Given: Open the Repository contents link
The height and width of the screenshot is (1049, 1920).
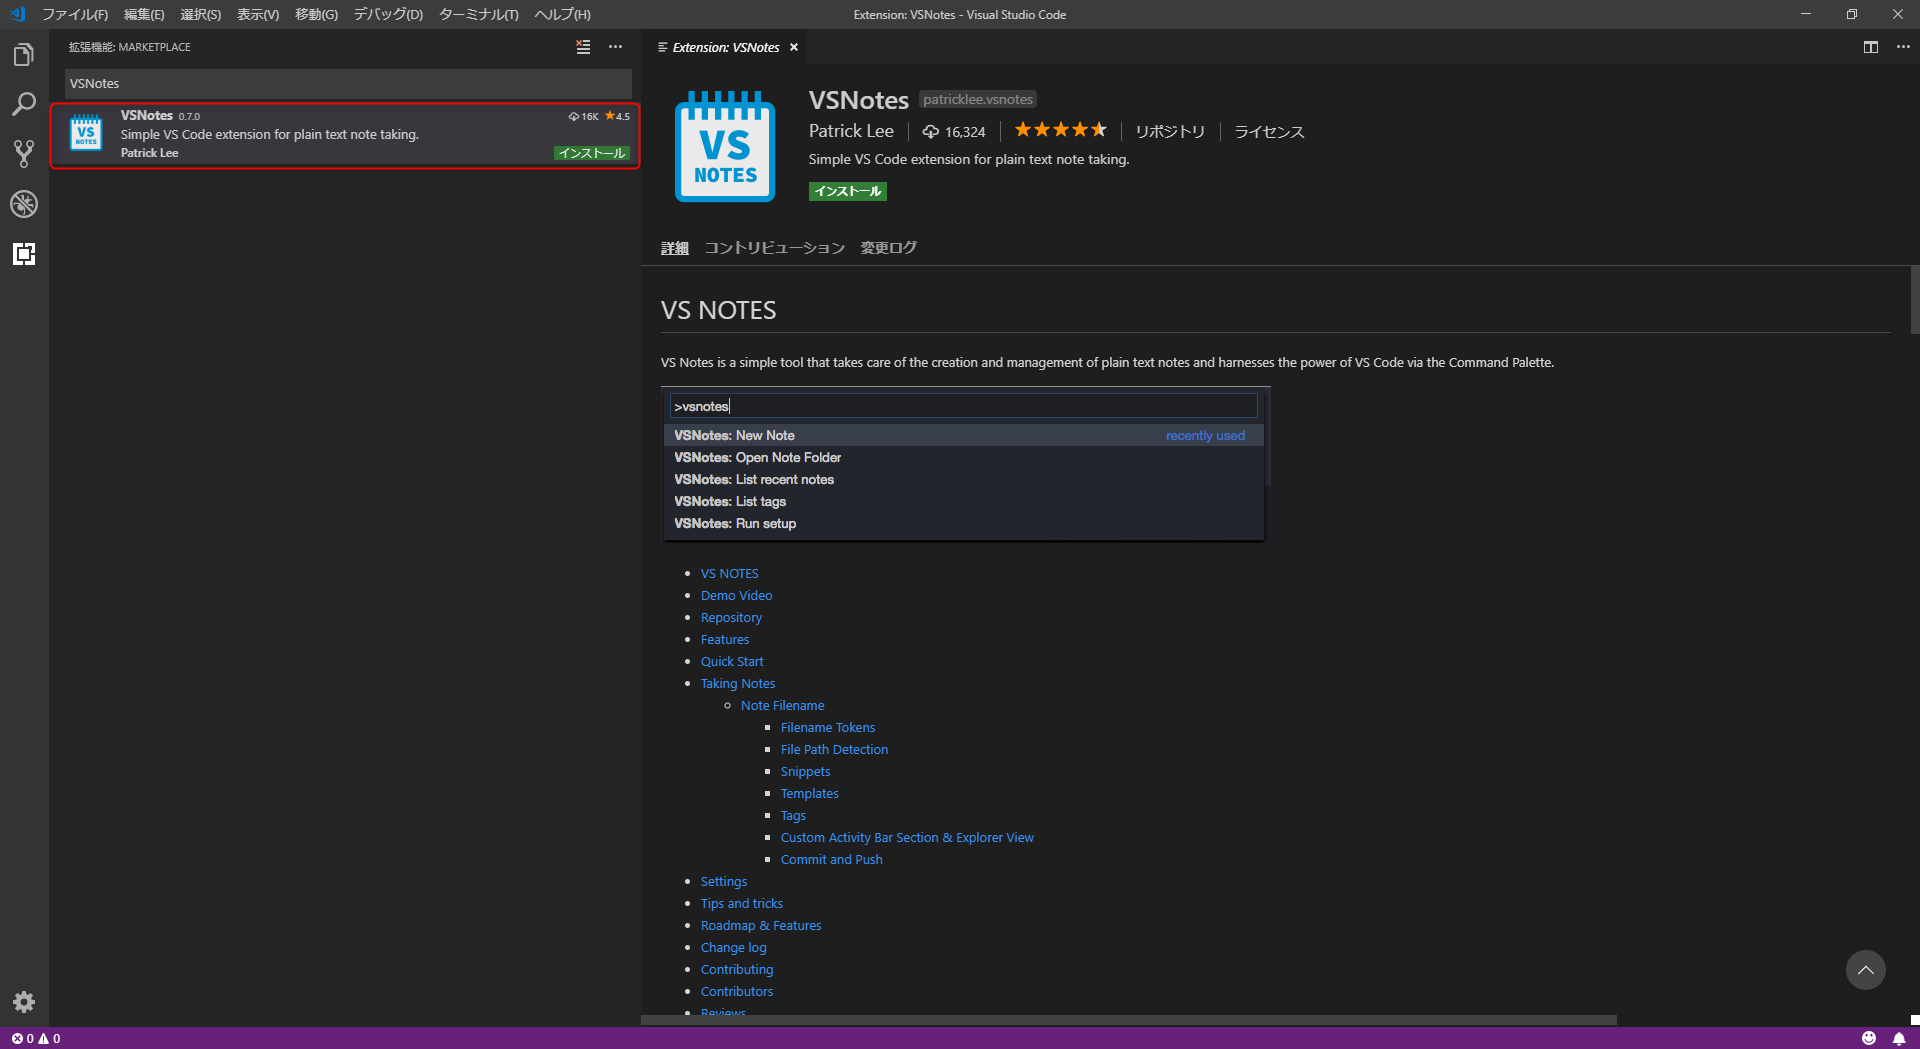Looking at the screenshot, I should point(731,617).
